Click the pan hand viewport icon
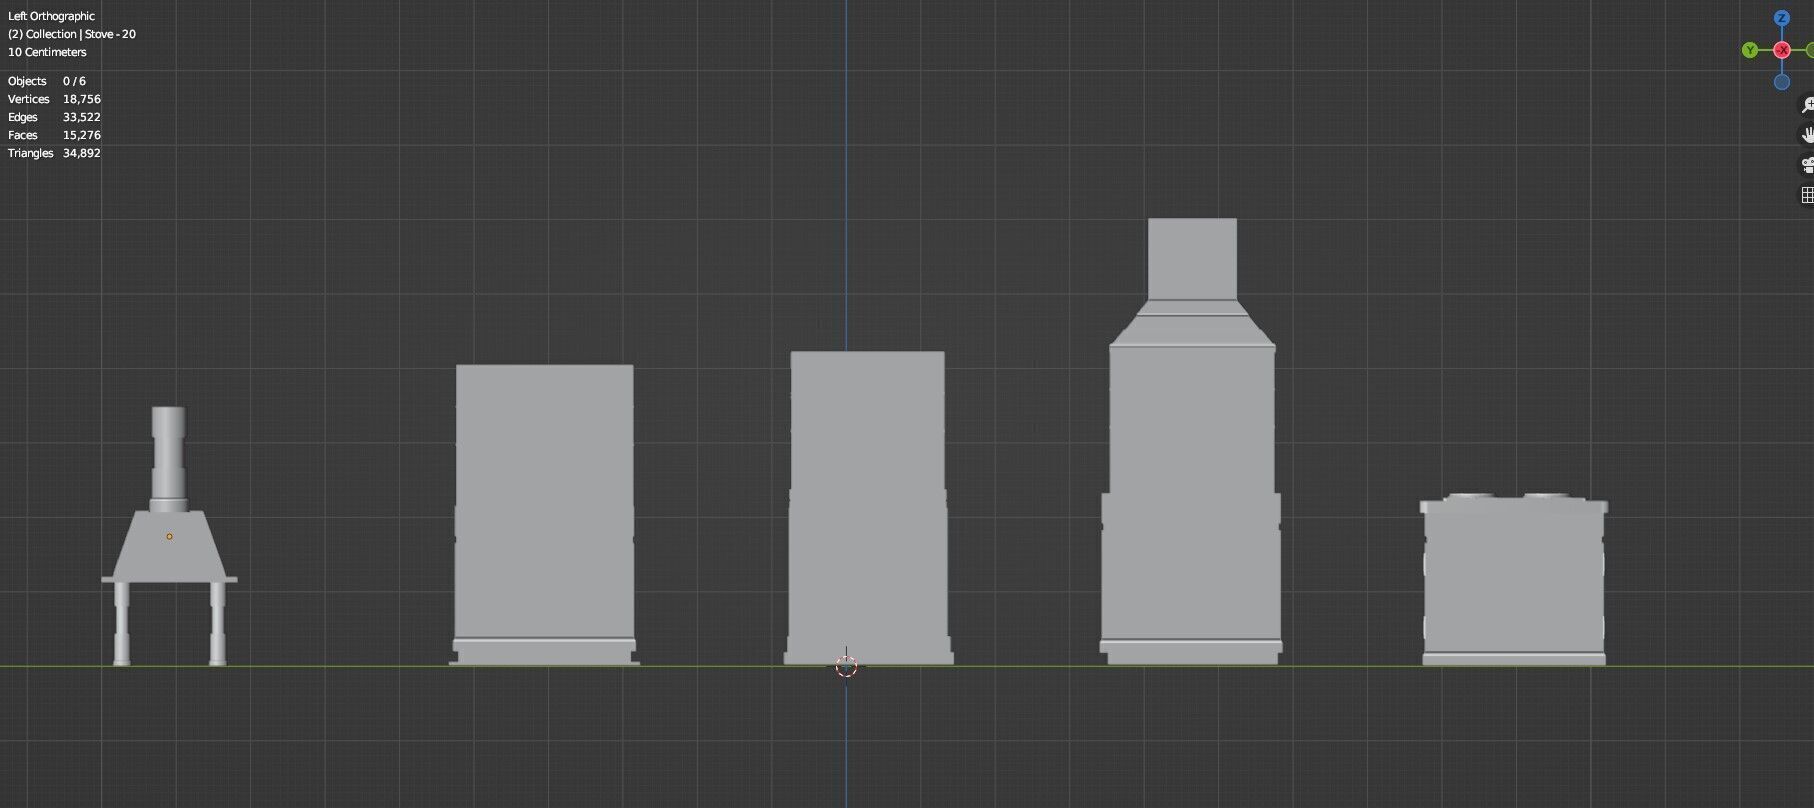Image resolution: width=1814 pixels, height=808 pixels. click(x=1807, y=134)
